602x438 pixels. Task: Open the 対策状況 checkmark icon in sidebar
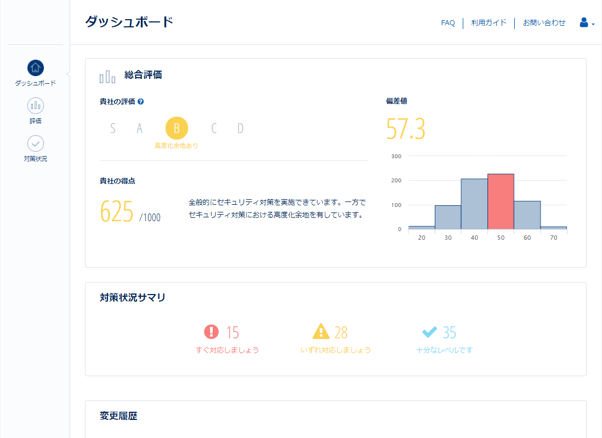35,144
